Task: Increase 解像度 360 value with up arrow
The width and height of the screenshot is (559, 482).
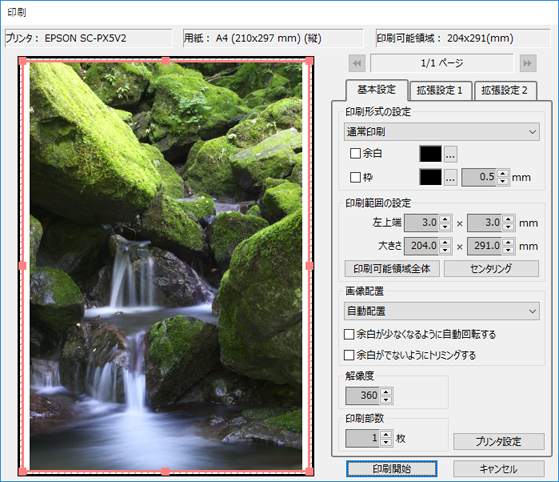Action: [x=386, y=391]
